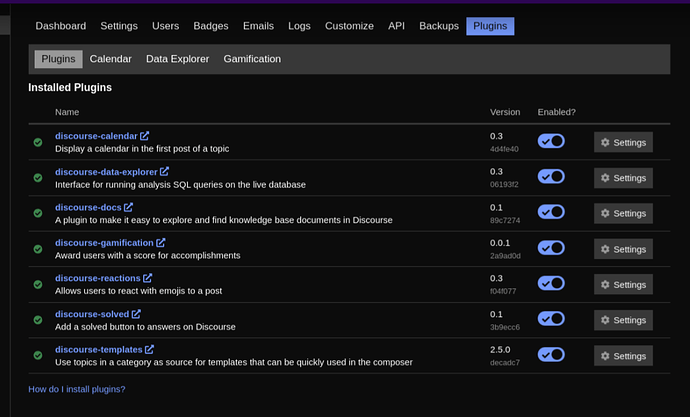
Task: Open Settings for discourse-gamification
Action: pos(623,249)
